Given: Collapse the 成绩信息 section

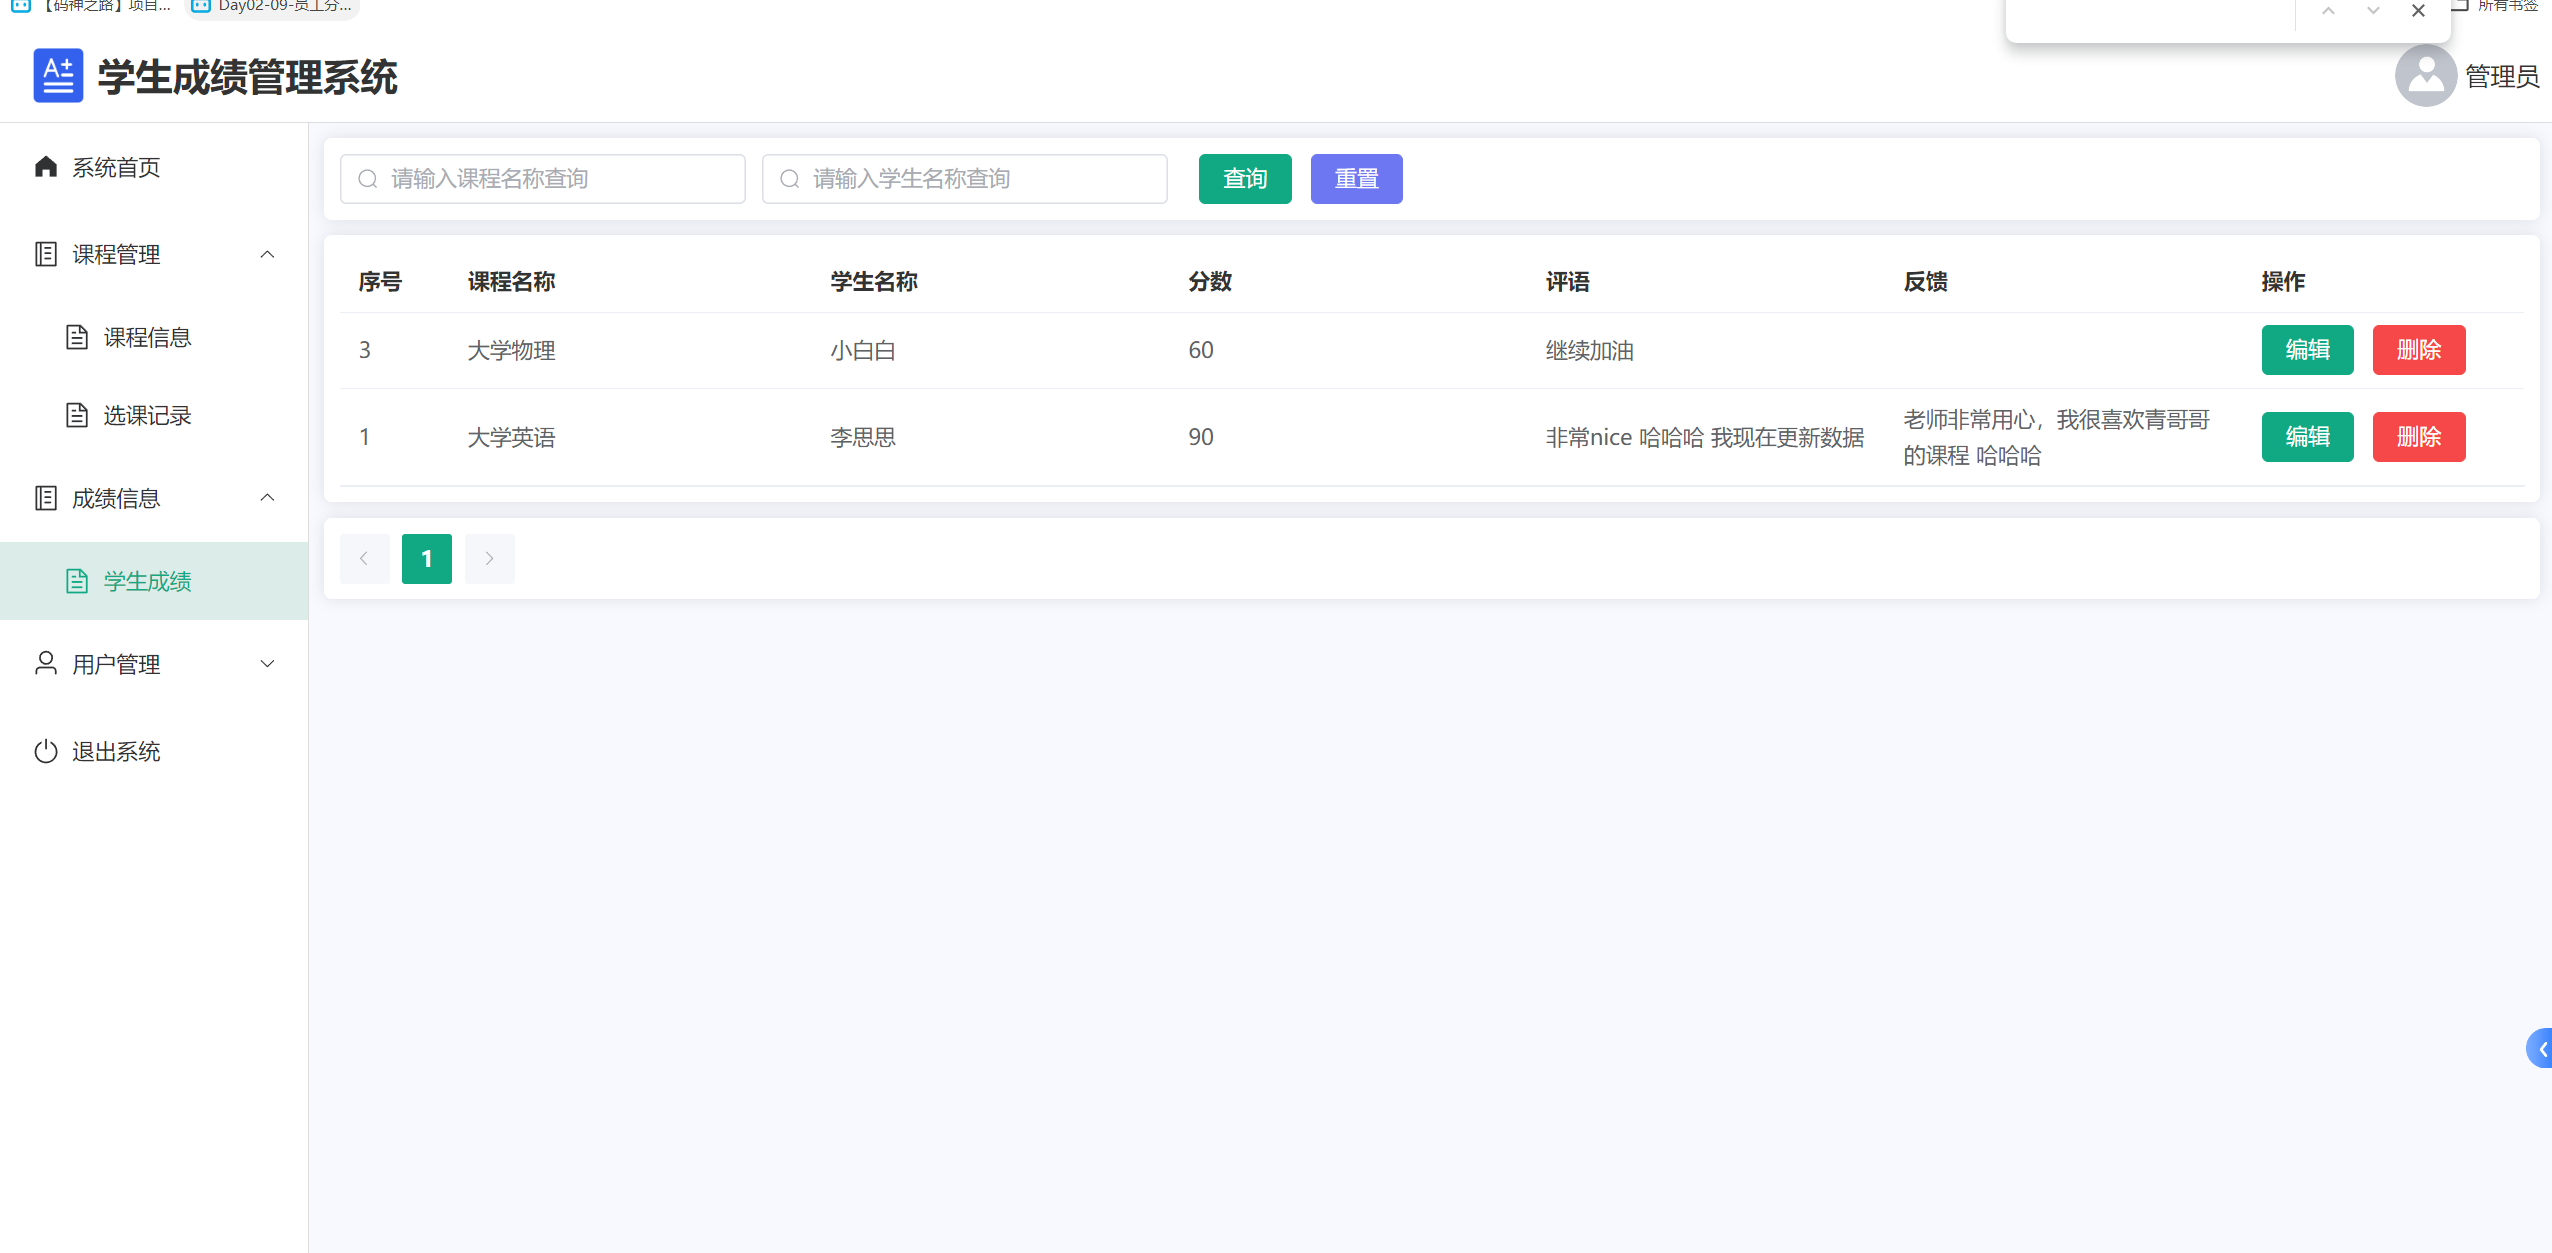Looking at the screenshot, I should click(x=267, y=497).
